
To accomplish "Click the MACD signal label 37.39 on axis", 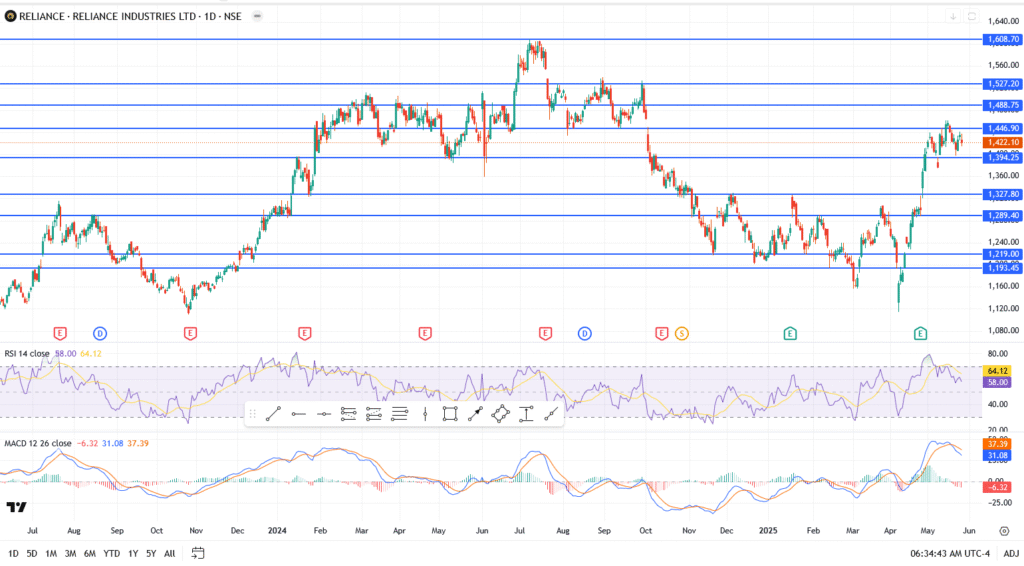I will click(997, 444).
